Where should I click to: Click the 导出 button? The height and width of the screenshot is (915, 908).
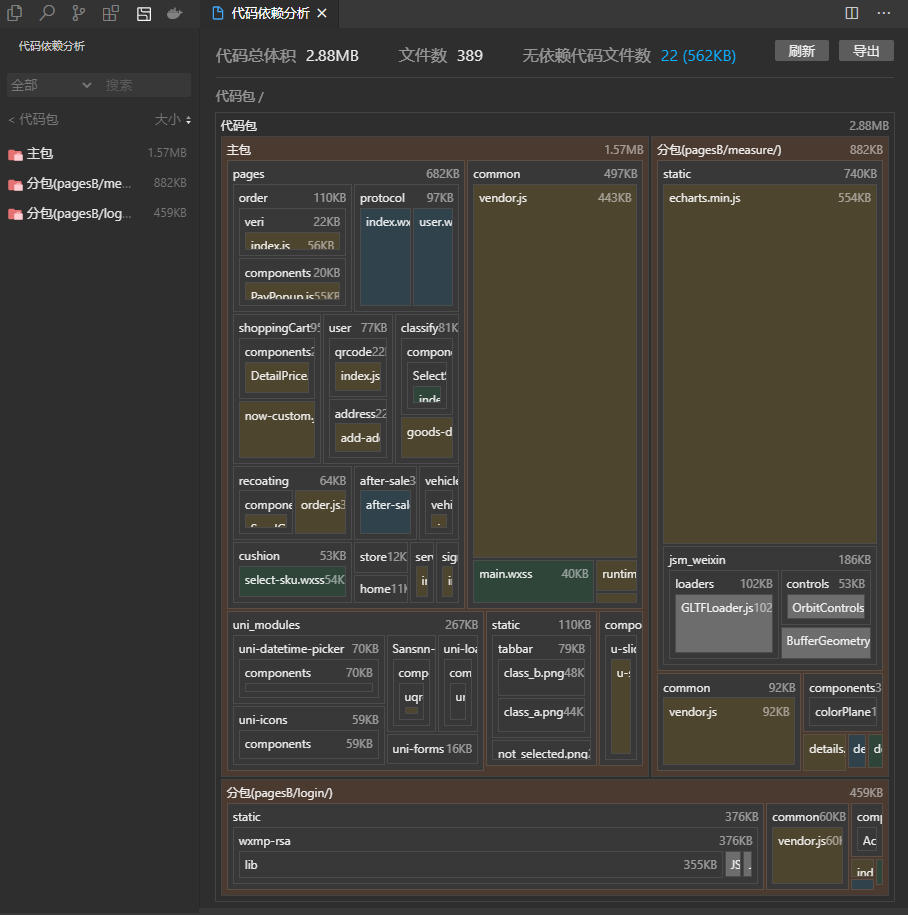coord(866,51)
